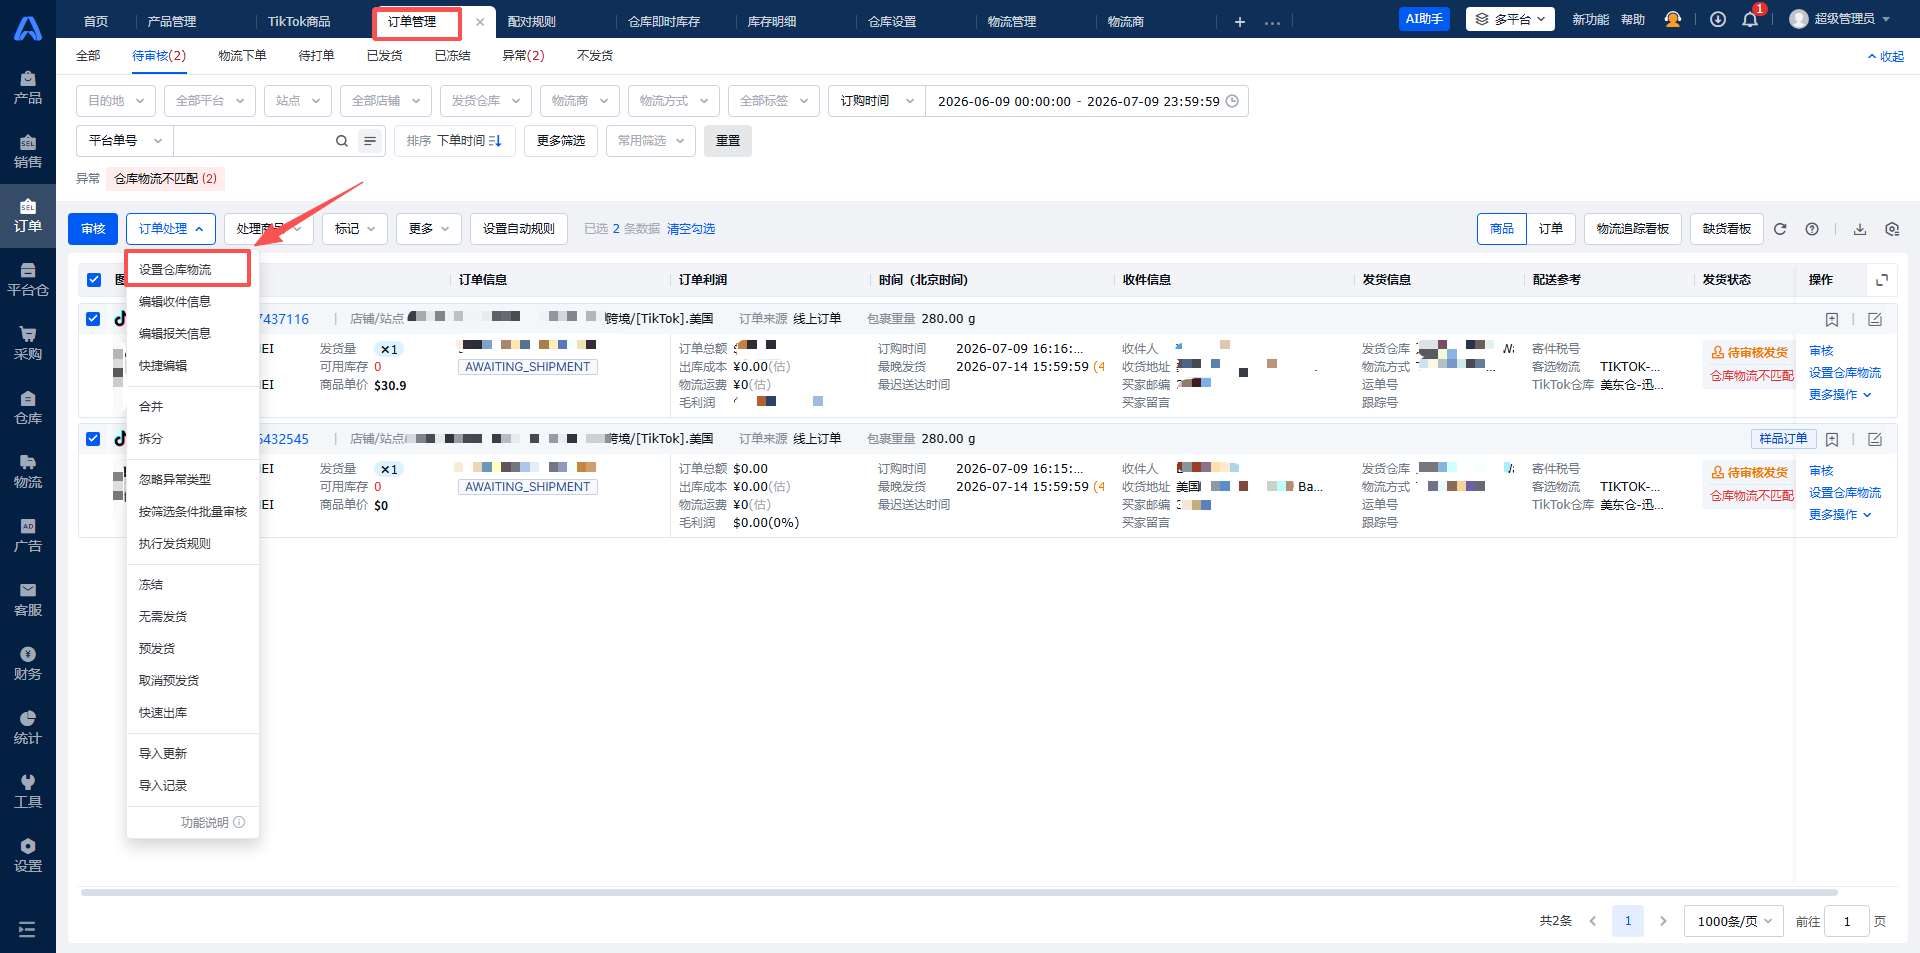Select 编辑收件信息 menu item

coord(175,302)
